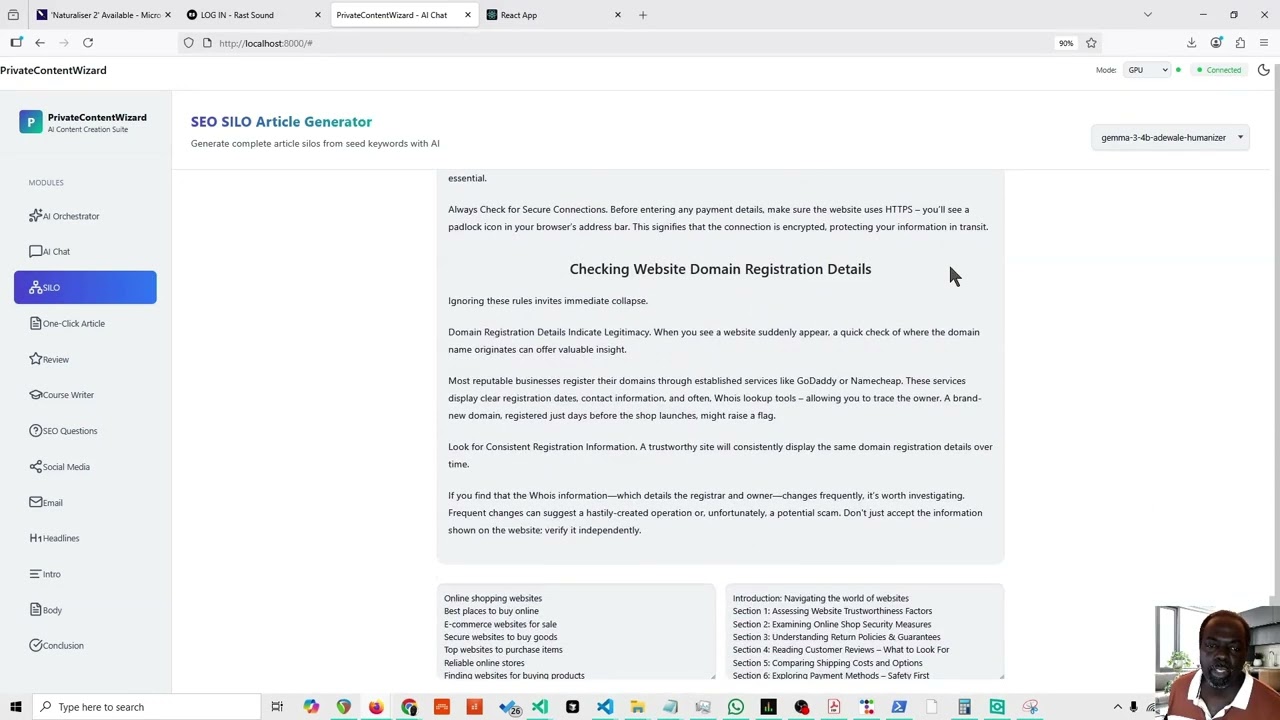This screenshot has height=720, width=1280.
Task: Open the AI Orchestrator module
Action: pos(85,216)
